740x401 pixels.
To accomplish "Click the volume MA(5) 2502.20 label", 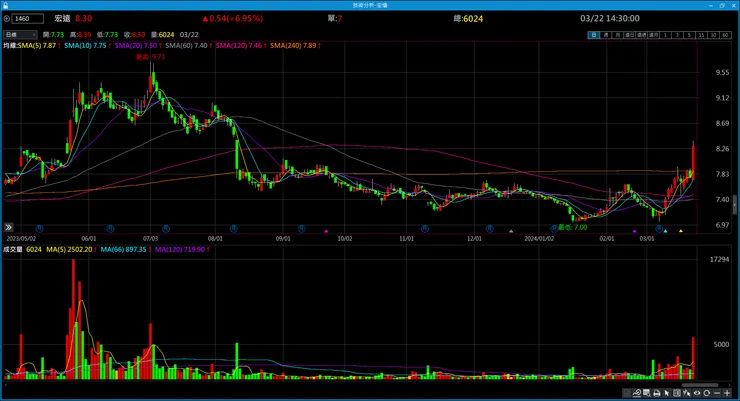I will pos(69,250).
